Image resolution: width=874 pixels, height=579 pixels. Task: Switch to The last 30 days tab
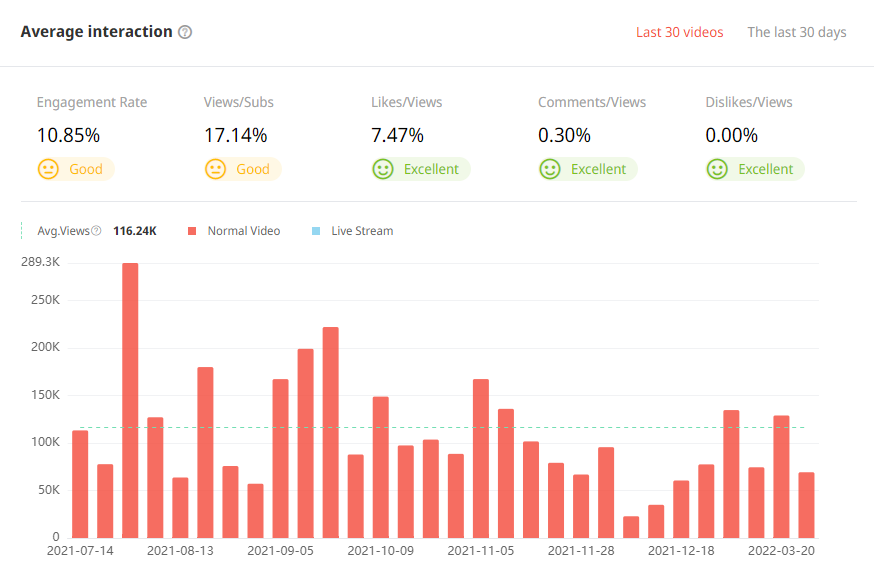[796, 32]
